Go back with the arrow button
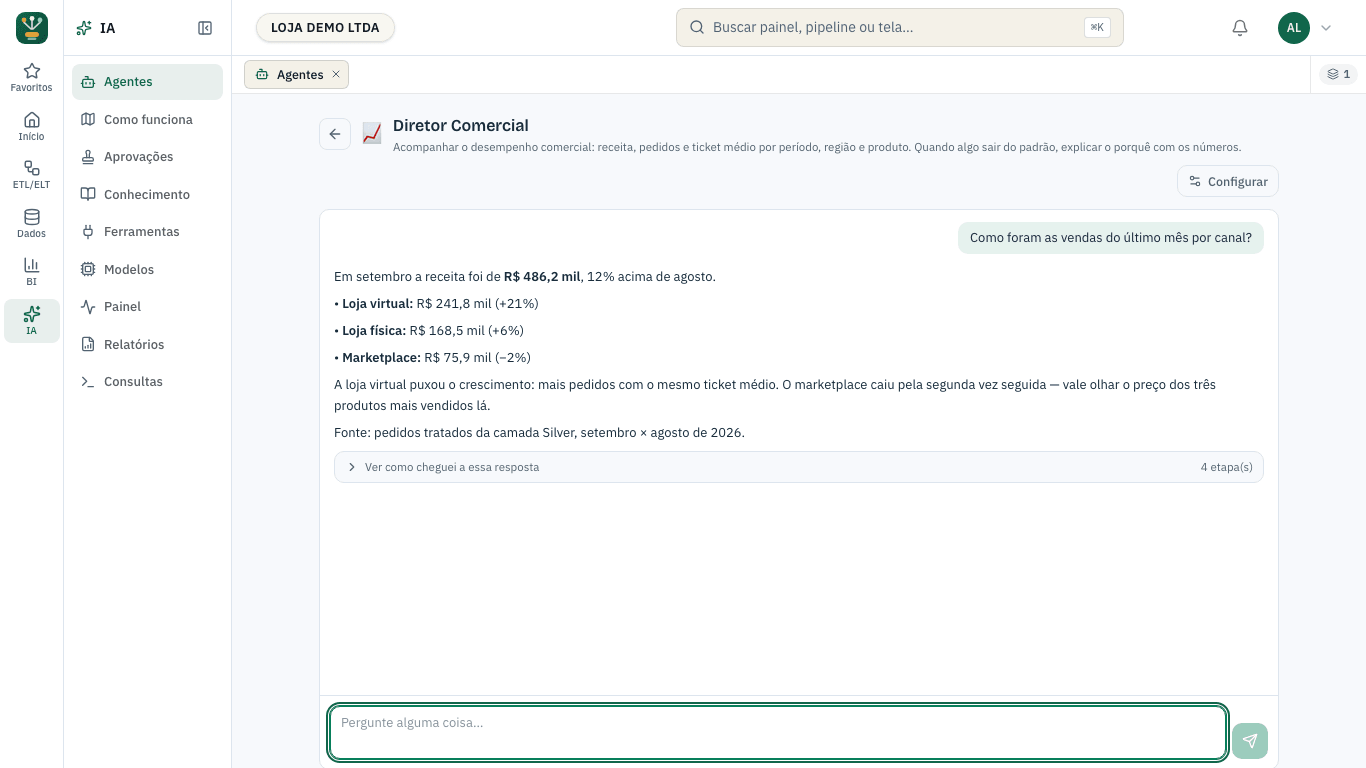The height and width of the screenshot is (768, 1366). point(335,134)
